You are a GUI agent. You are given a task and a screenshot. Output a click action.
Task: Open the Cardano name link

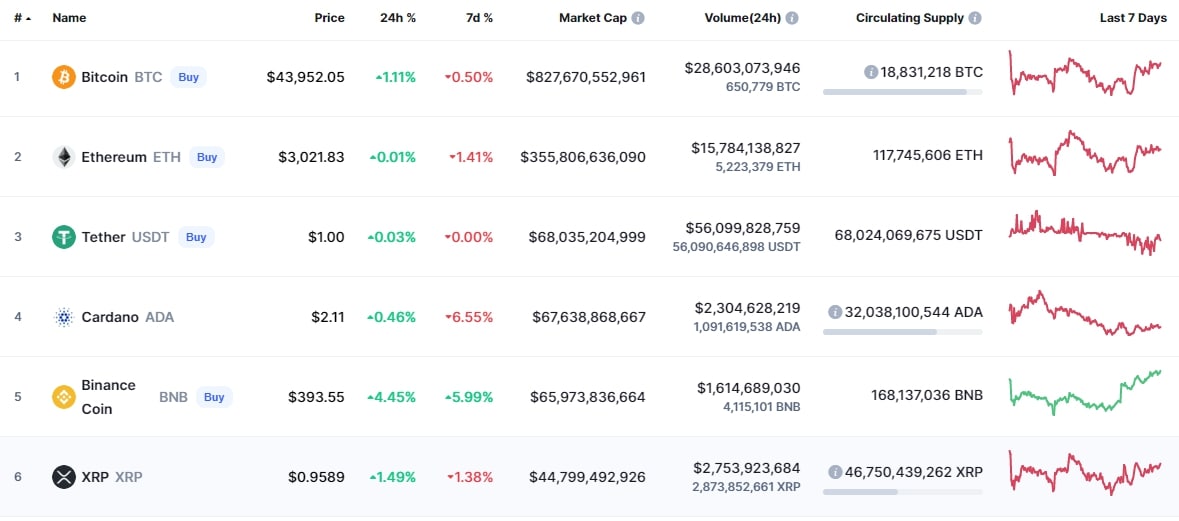coord(110,317)
